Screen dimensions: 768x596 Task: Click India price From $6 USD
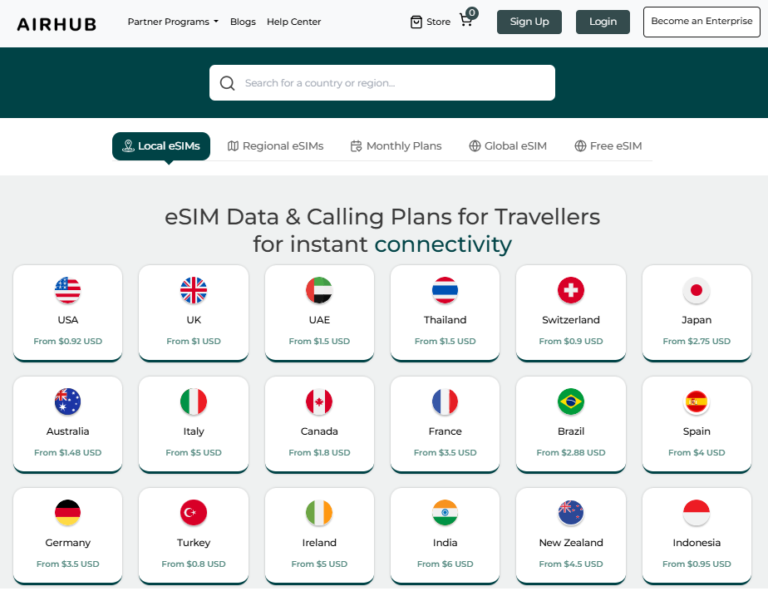[445, 564]
